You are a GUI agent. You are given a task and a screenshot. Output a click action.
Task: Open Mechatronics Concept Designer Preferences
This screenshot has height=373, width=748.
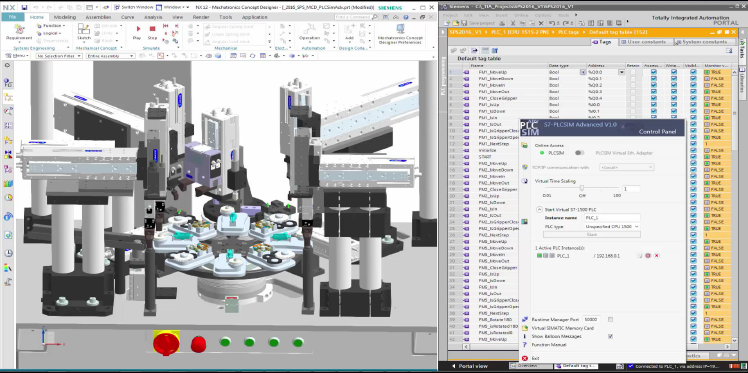click(400, 33)
